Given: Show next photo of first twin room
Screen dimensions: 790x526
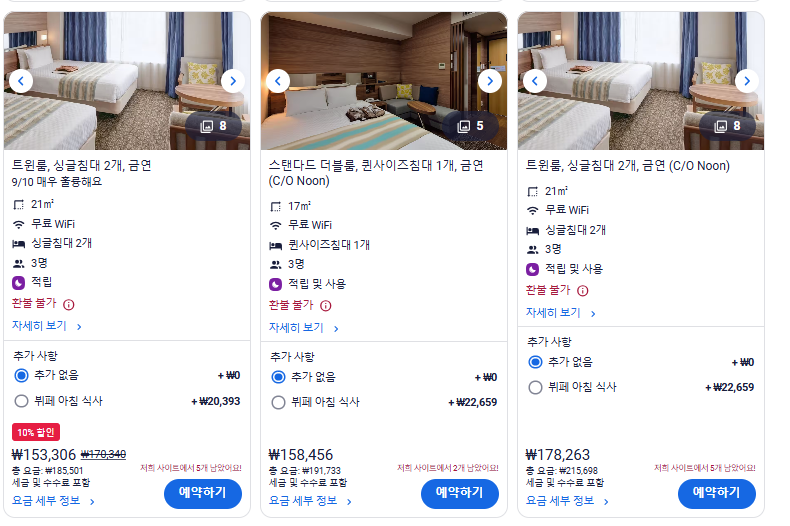Looking at the screenshot, I should coord(233,81).
